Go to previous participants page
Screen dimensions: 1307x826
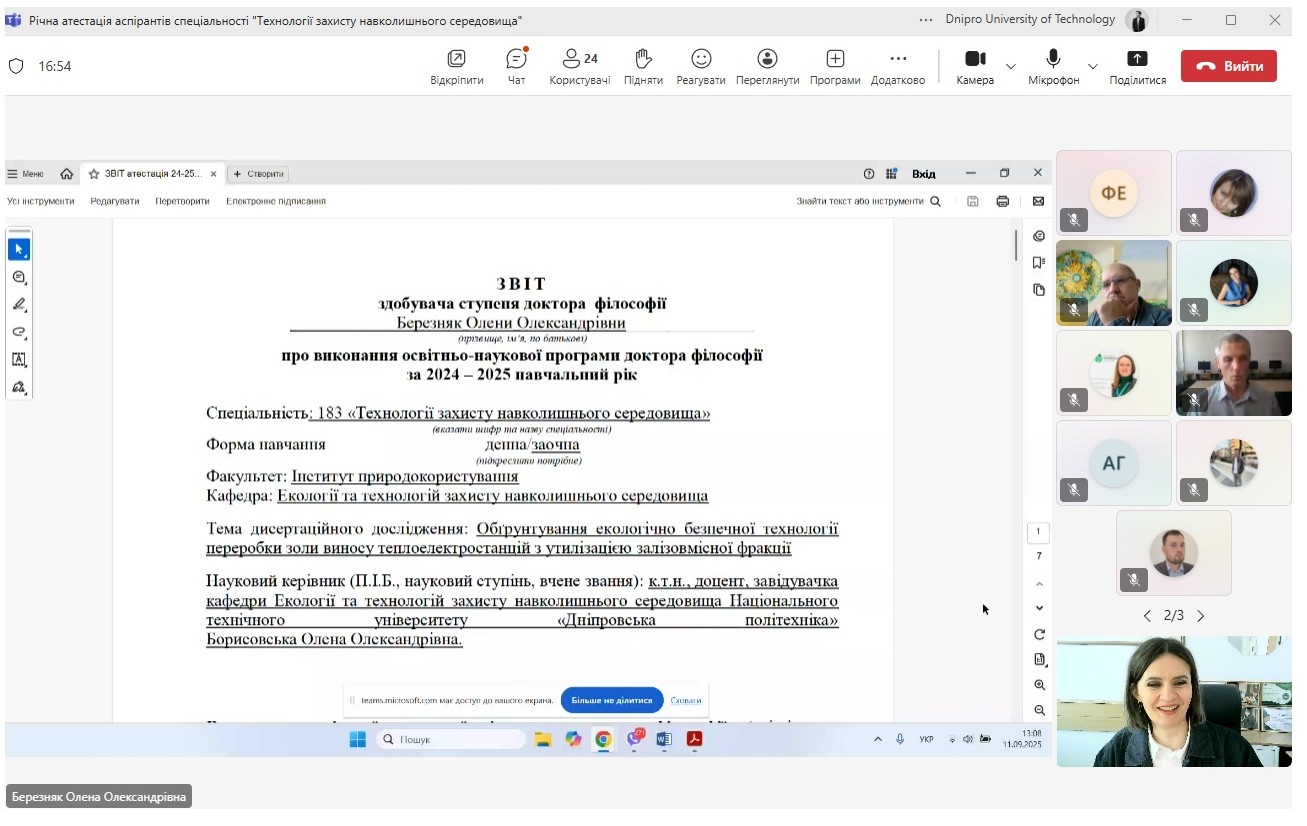[1147, 616]
